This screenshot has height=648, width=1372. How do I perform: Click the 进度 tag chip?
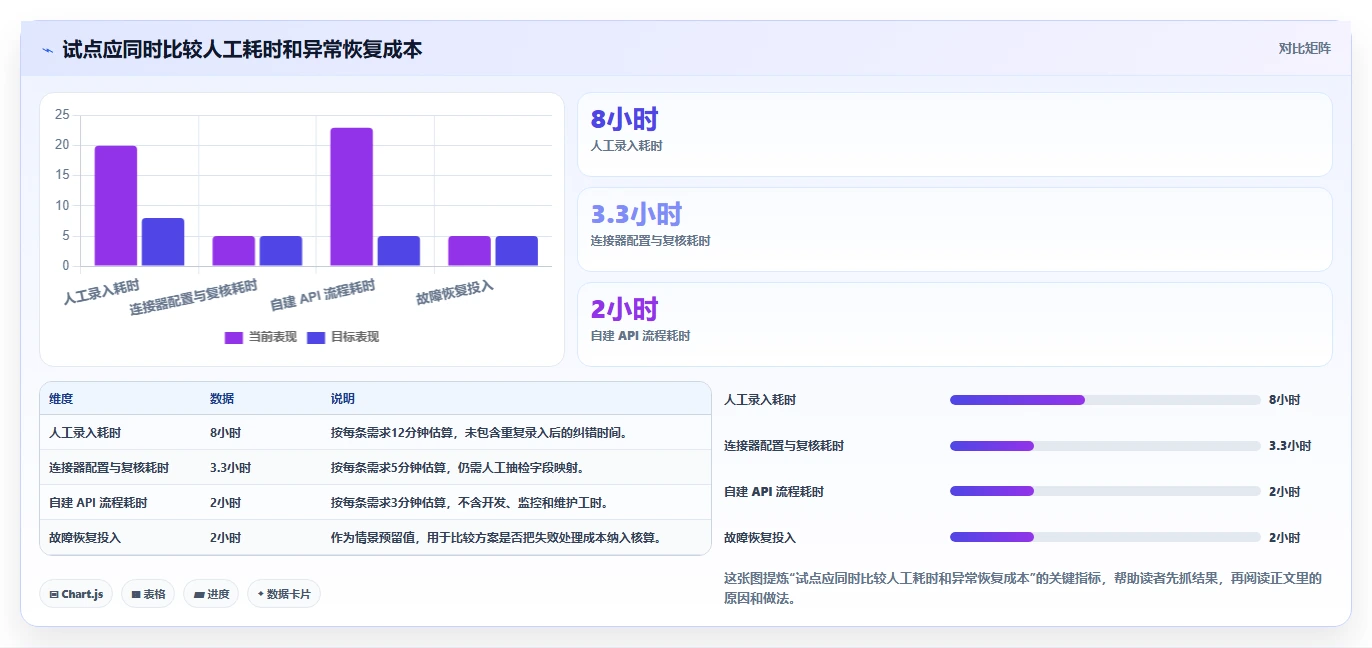211,594
